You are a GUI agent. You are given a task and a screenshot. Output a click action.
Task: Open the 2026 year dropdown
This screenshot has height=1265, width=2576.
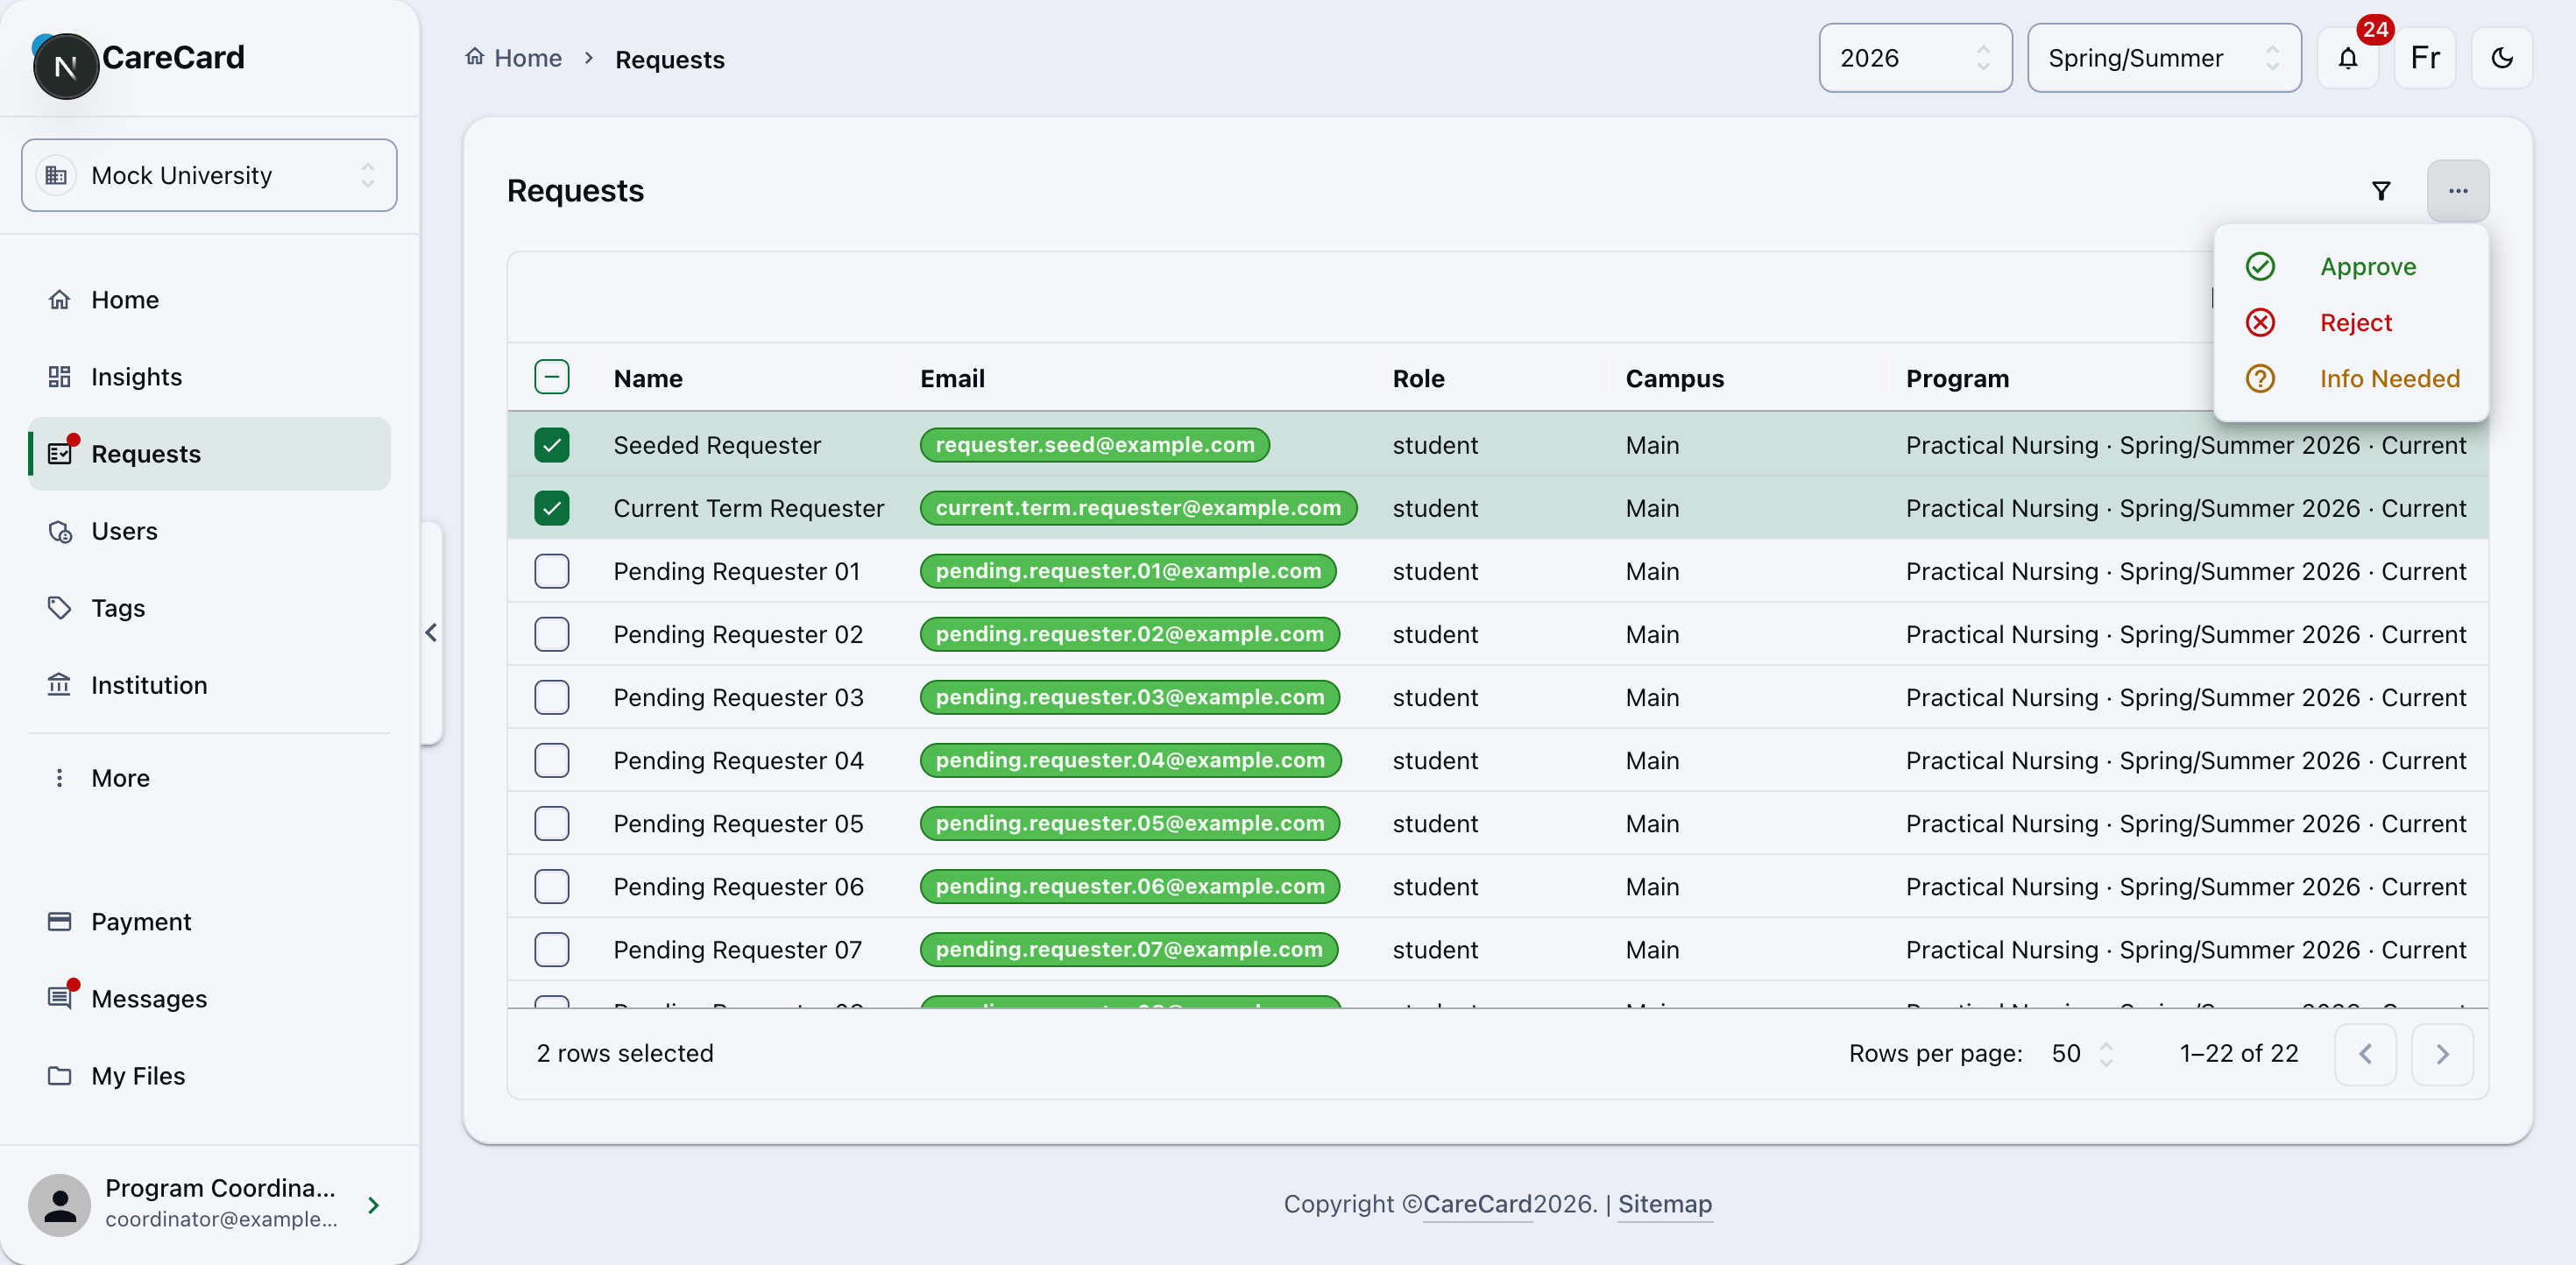(1914, 58)
